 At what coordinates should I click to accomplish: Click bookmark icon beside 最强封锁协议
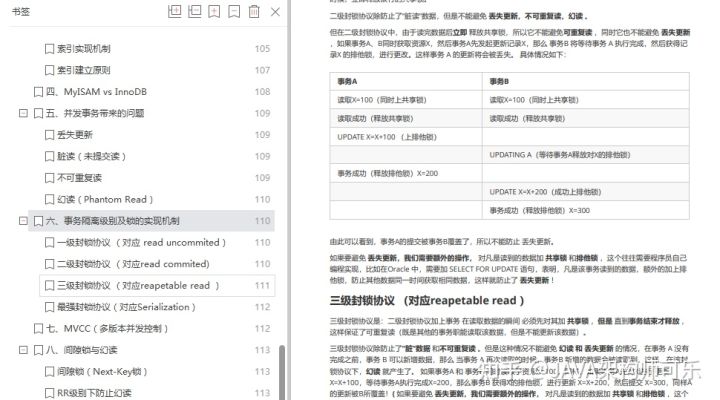tap(50, 307)
